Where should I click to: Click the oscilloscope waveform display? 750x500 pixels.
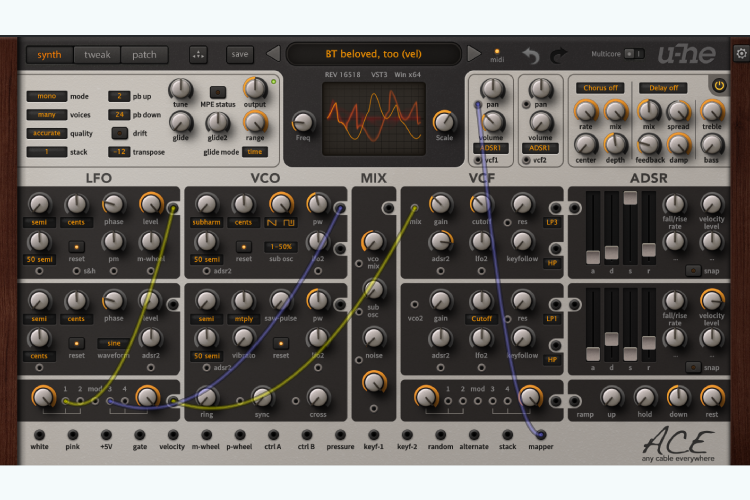(x=374, y=119)
